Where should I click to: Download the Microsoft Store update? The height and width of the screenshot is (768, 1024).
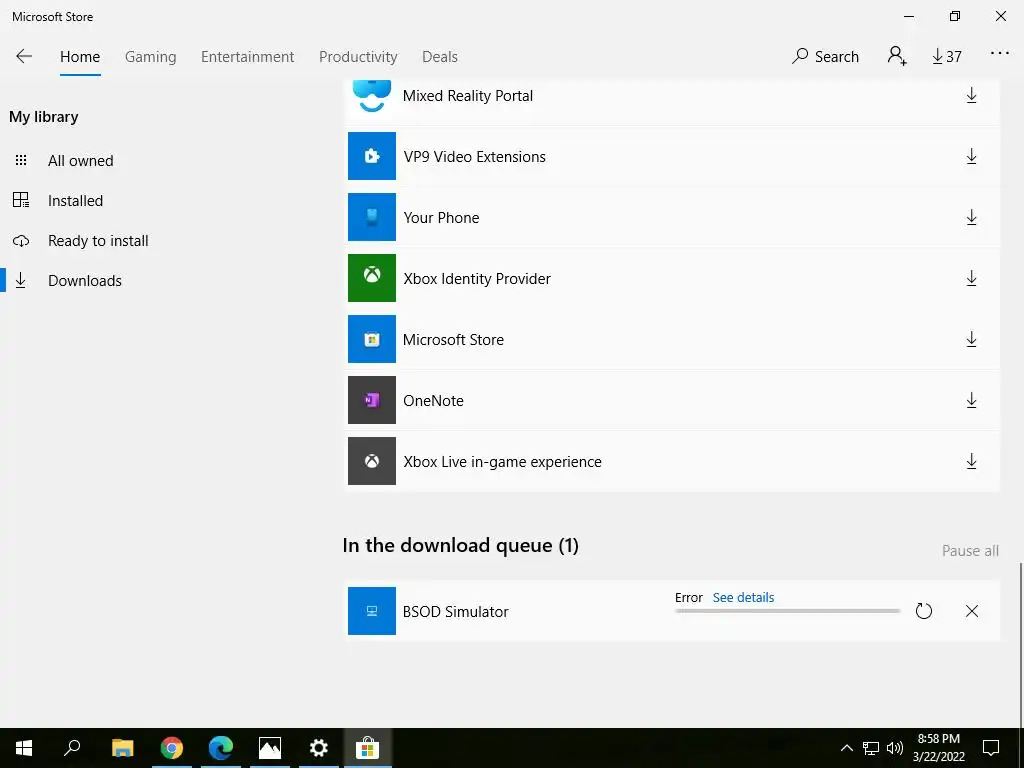(x=971, y=340)
